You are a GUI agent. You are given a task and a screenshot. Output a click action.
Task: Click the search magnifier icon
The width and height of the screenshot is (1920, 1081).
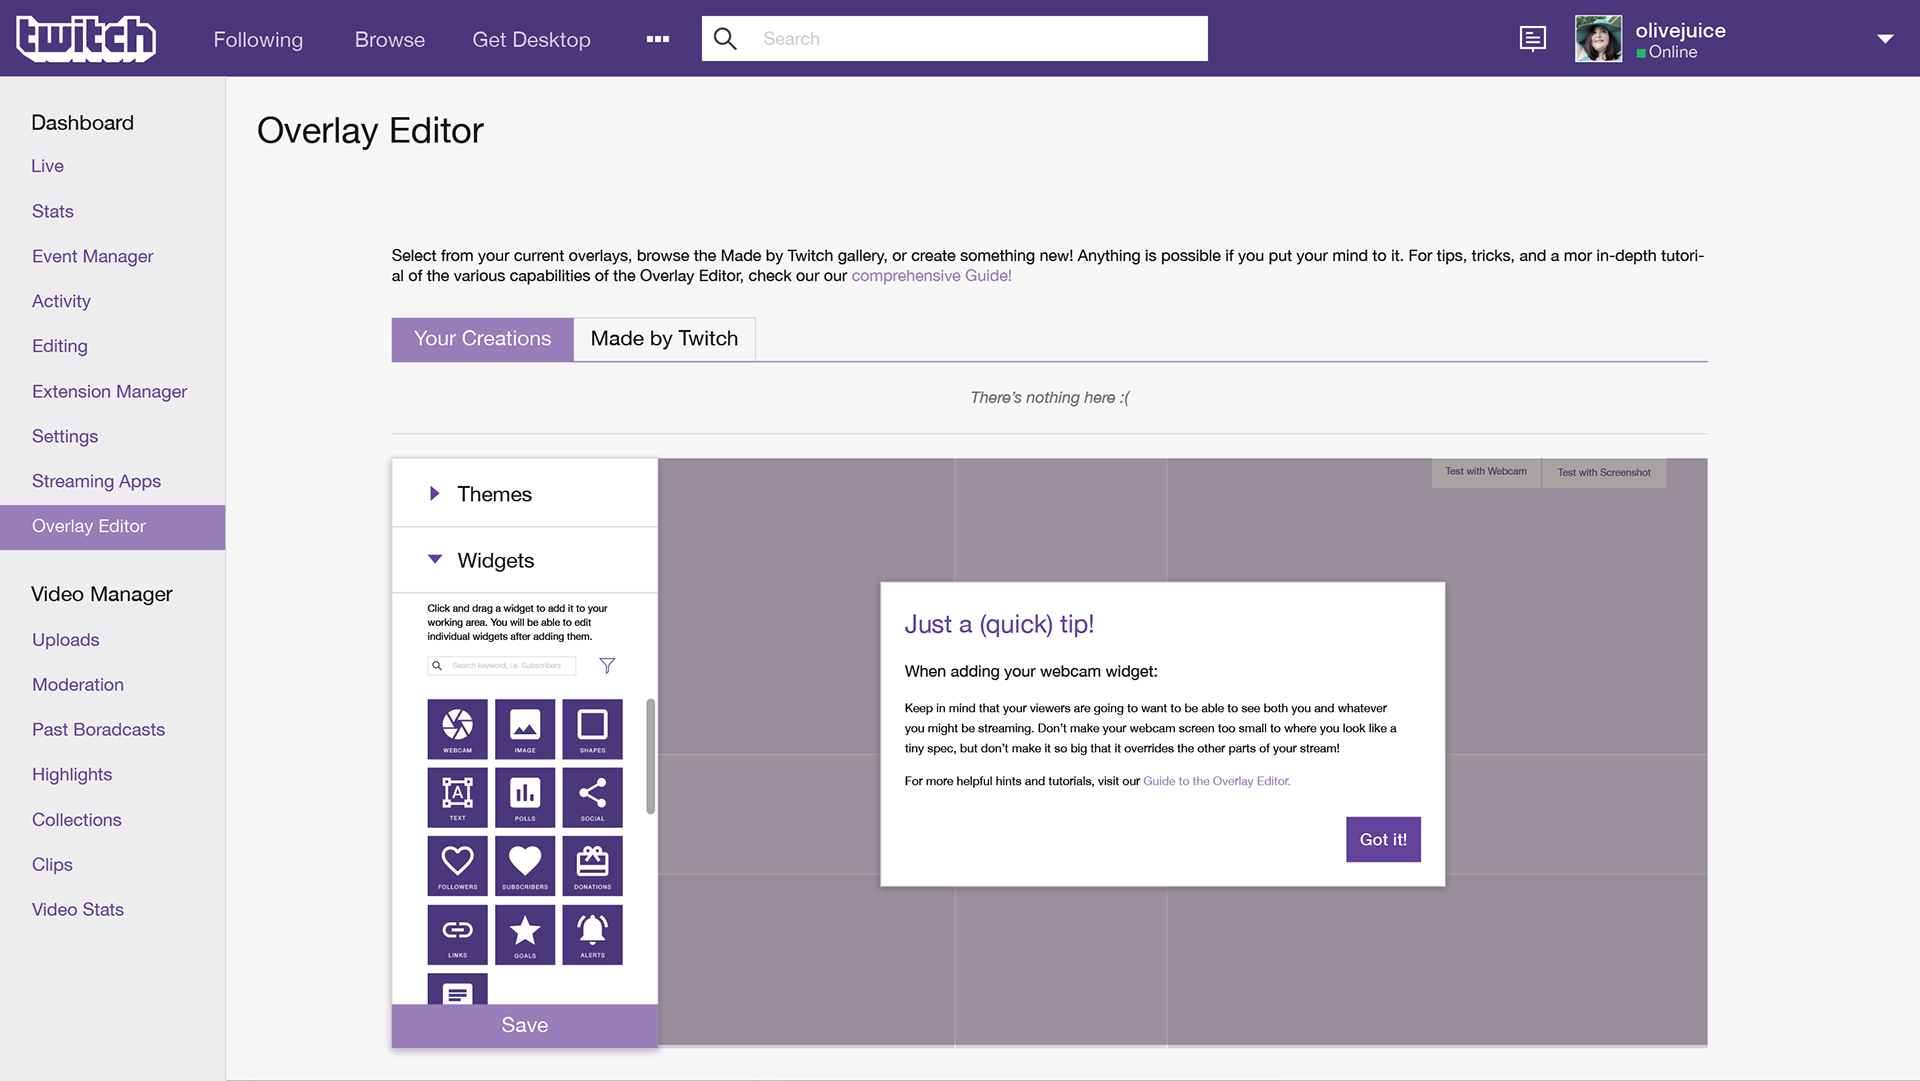[725, 39]
